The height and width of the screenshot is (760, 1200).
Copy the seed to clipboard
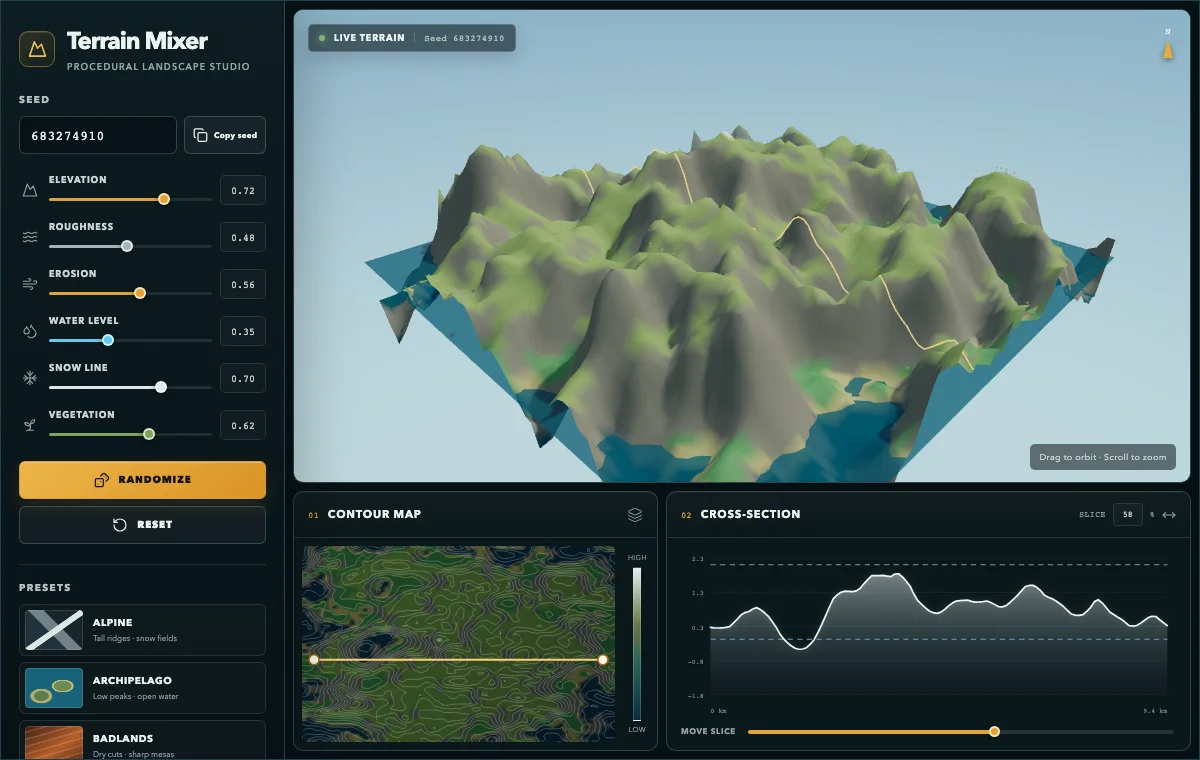(x=225, y=135)
